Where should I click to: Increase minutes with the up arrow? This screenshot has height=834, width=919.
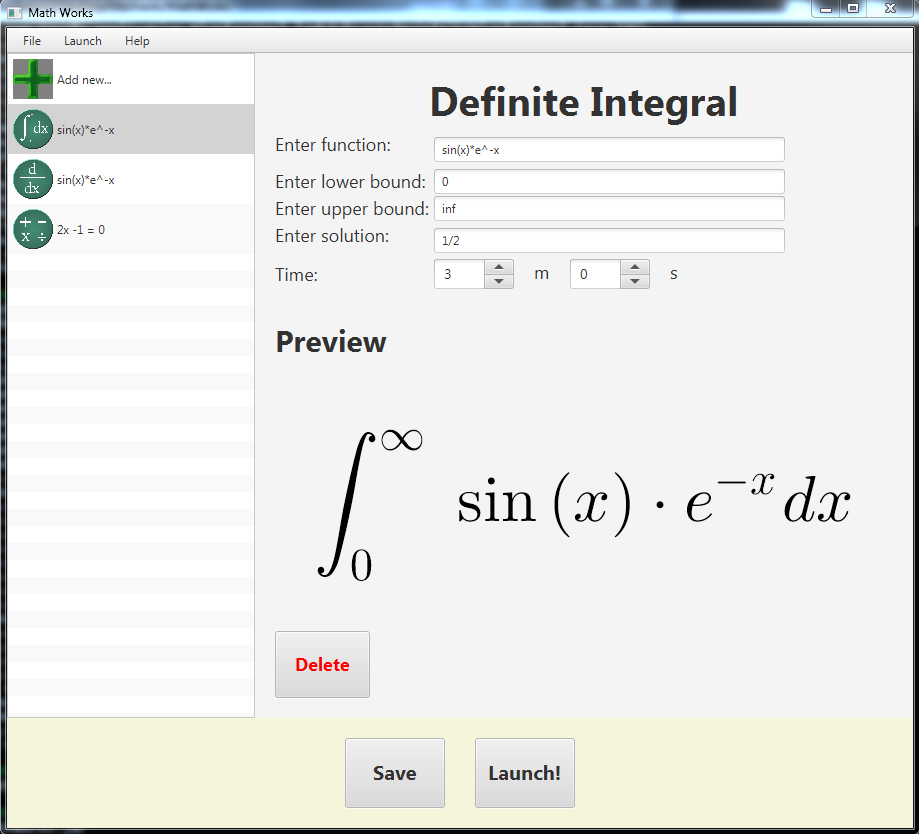click(x=499, y=267)
